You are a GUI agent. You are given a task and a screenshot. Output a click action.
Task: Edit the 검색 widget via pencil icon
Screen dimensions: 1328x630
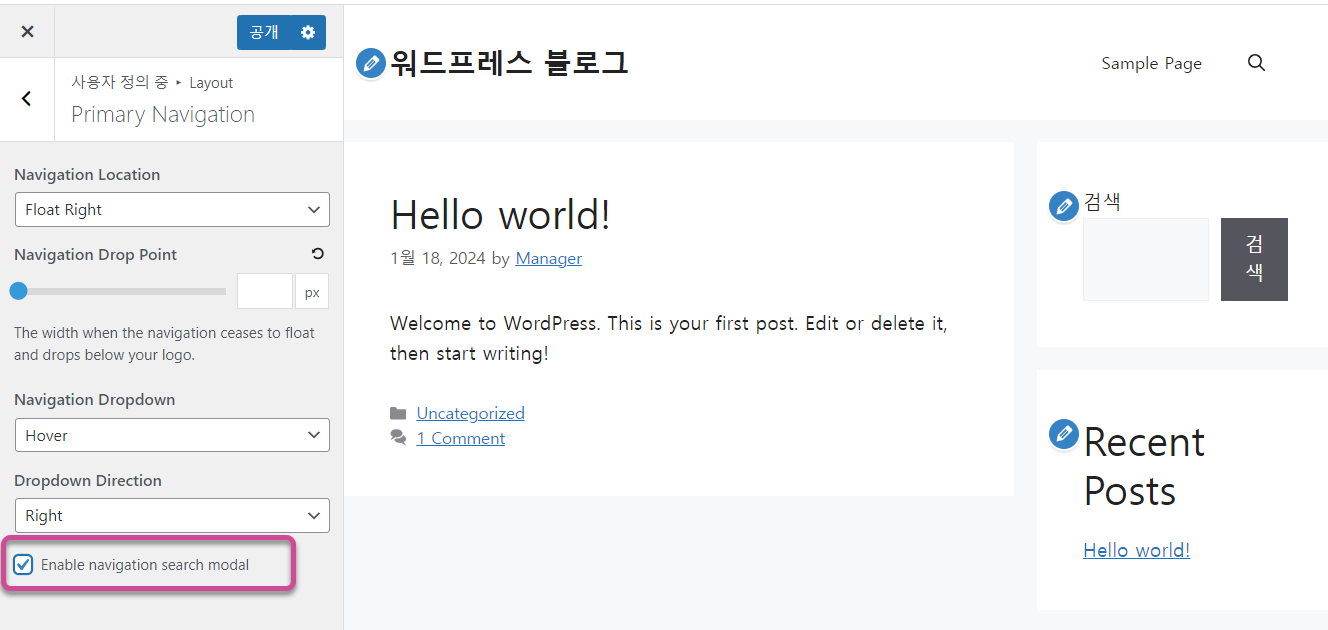pyautogui.click(x=1063, y=206)
